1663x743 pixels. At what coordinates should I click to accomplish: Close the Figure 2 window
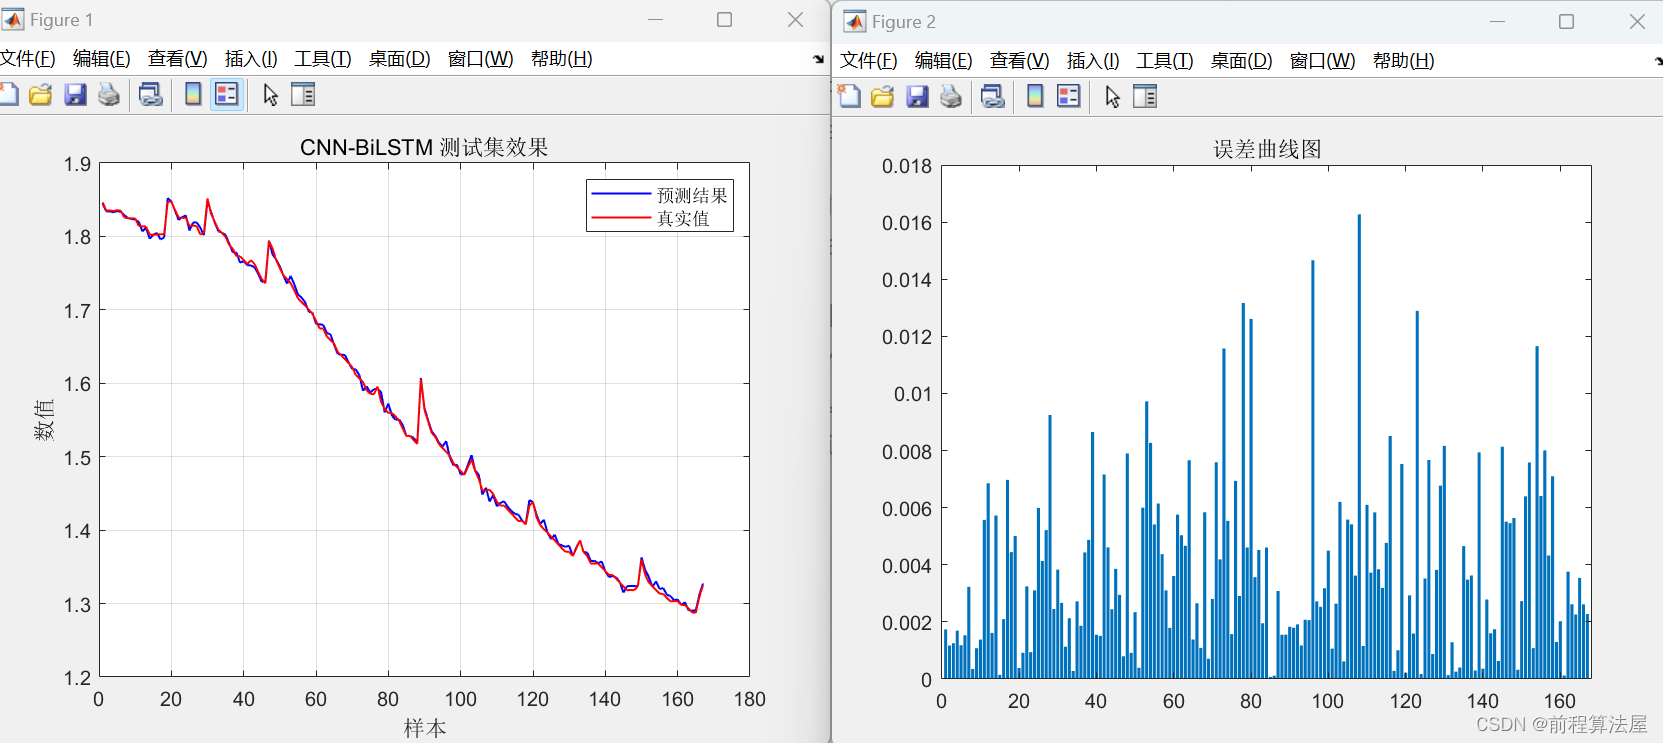1637,22
